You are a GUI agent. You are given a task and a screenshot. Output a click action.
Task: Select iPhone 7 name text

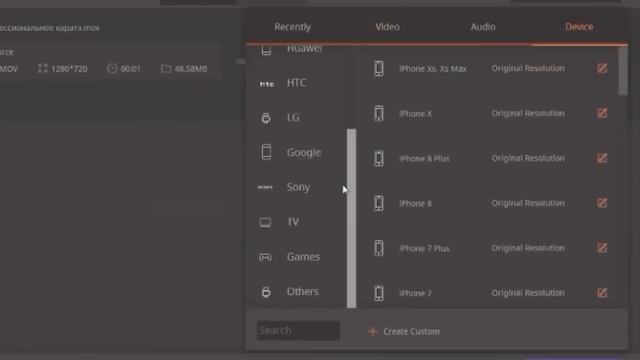[415, 293]
